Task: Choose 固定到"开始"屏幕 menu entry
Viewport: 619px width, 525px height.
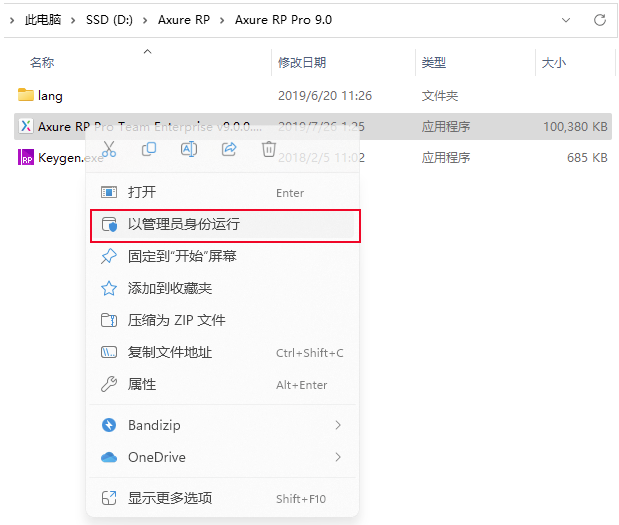Action: pos(223,256)
